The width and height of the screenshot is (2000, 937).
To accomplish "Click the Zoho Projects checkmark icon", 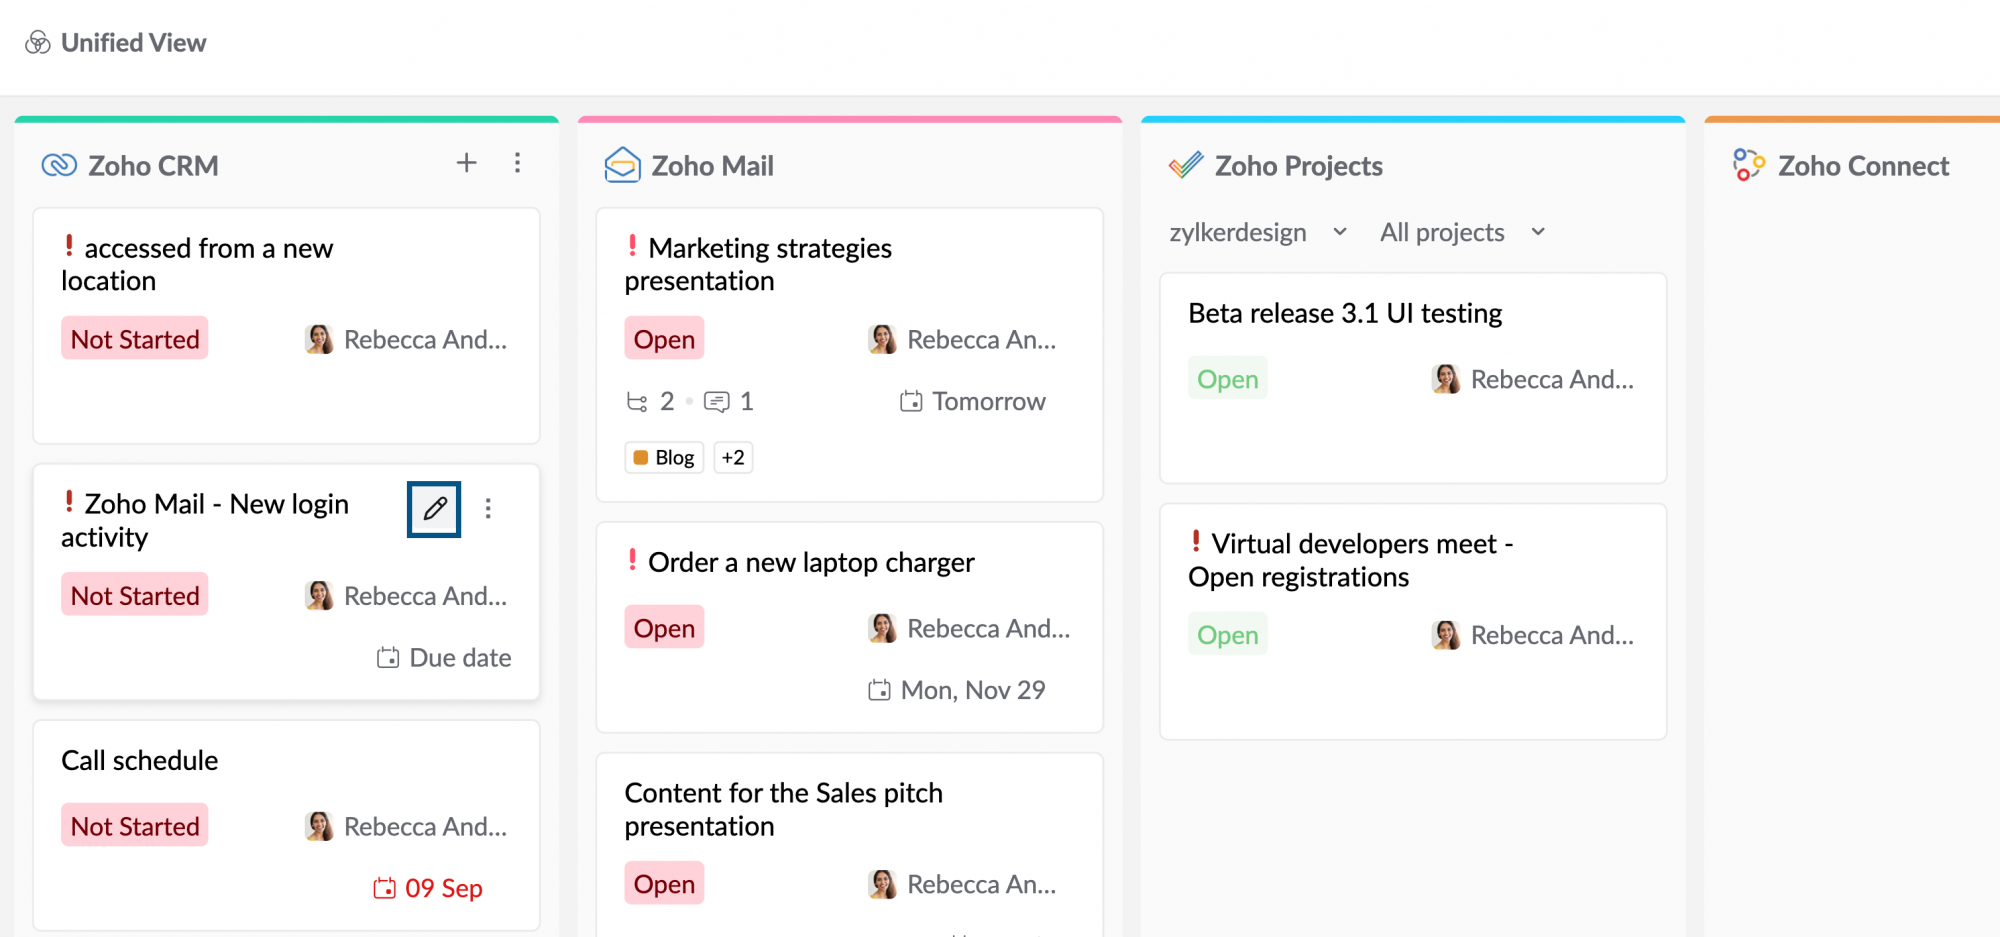I will click(1186, 165).
